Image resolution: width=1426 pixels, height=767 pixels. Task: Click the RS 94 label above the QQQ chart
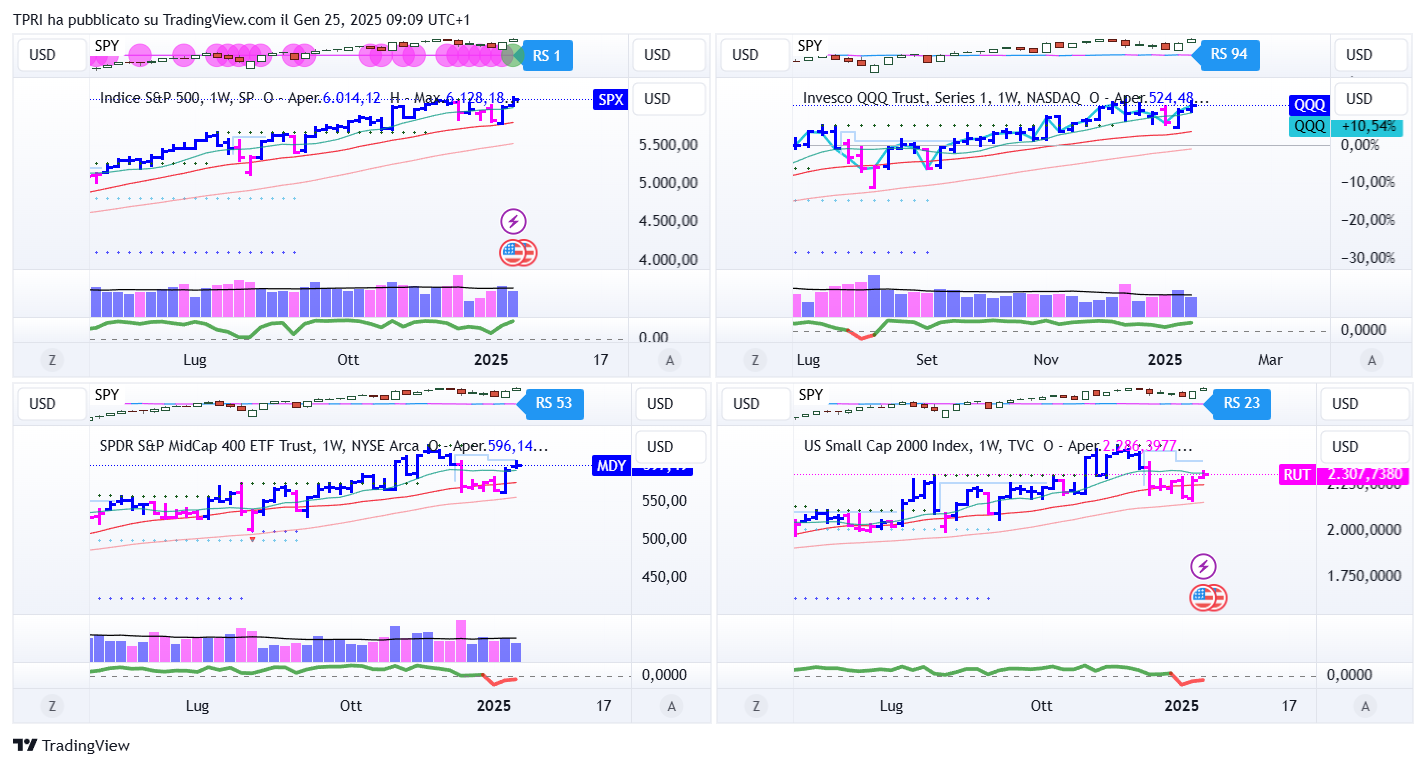[x=1228, y=55]
